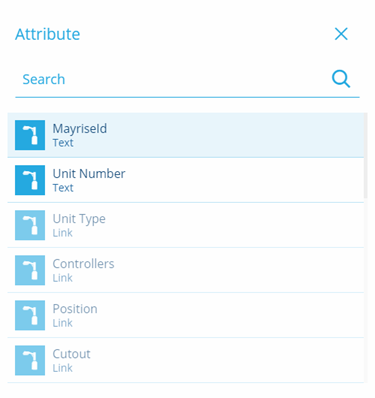Click the street light icon beside Cutout

click(x=30, y=360)
